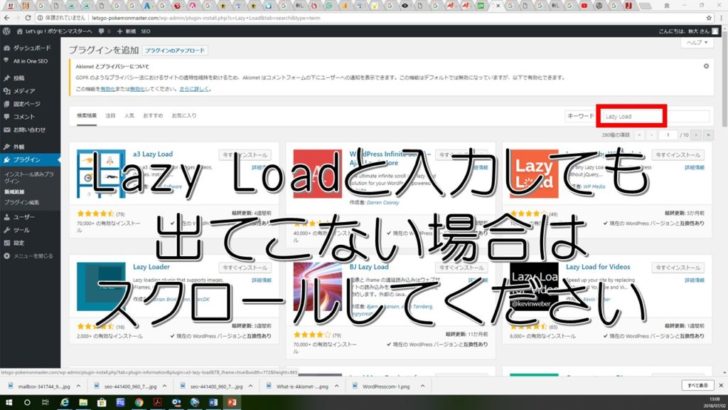Open Word from the taskbar

(213, 403)
